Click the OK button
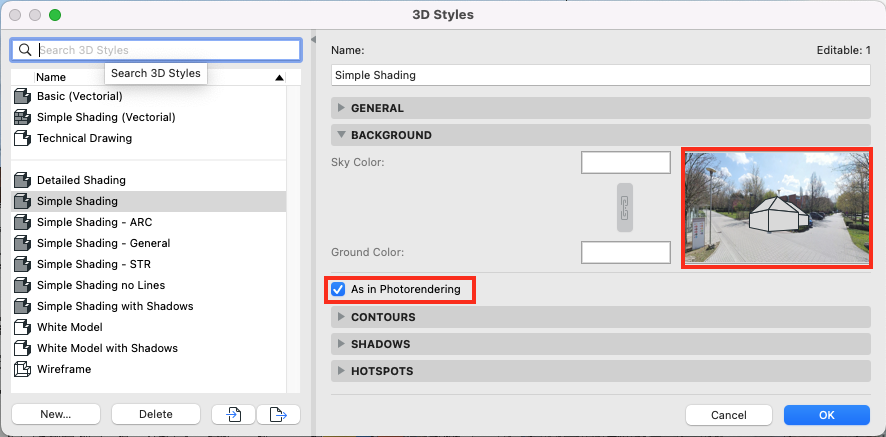Image resolution: width=886 pixels, height=437 pixels. point(827,415)
